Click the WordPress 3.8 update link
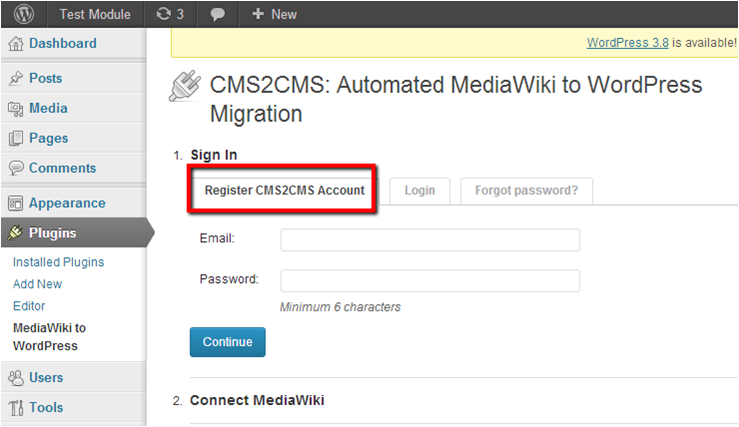739x427 pixels. tap(627, 42)
